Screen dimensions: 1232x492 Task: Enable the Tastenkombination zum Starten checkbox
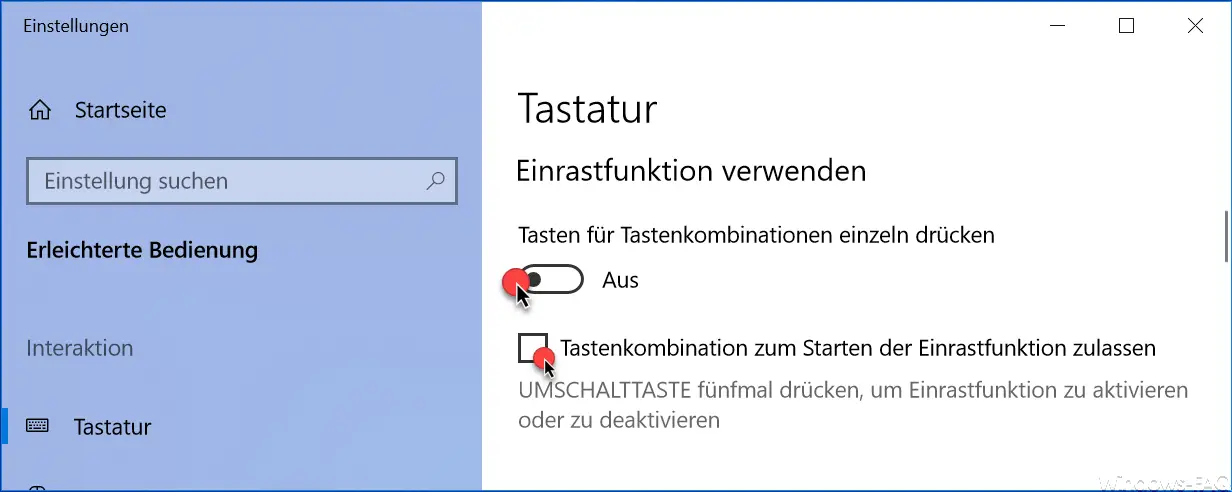[x=533, y=348]
